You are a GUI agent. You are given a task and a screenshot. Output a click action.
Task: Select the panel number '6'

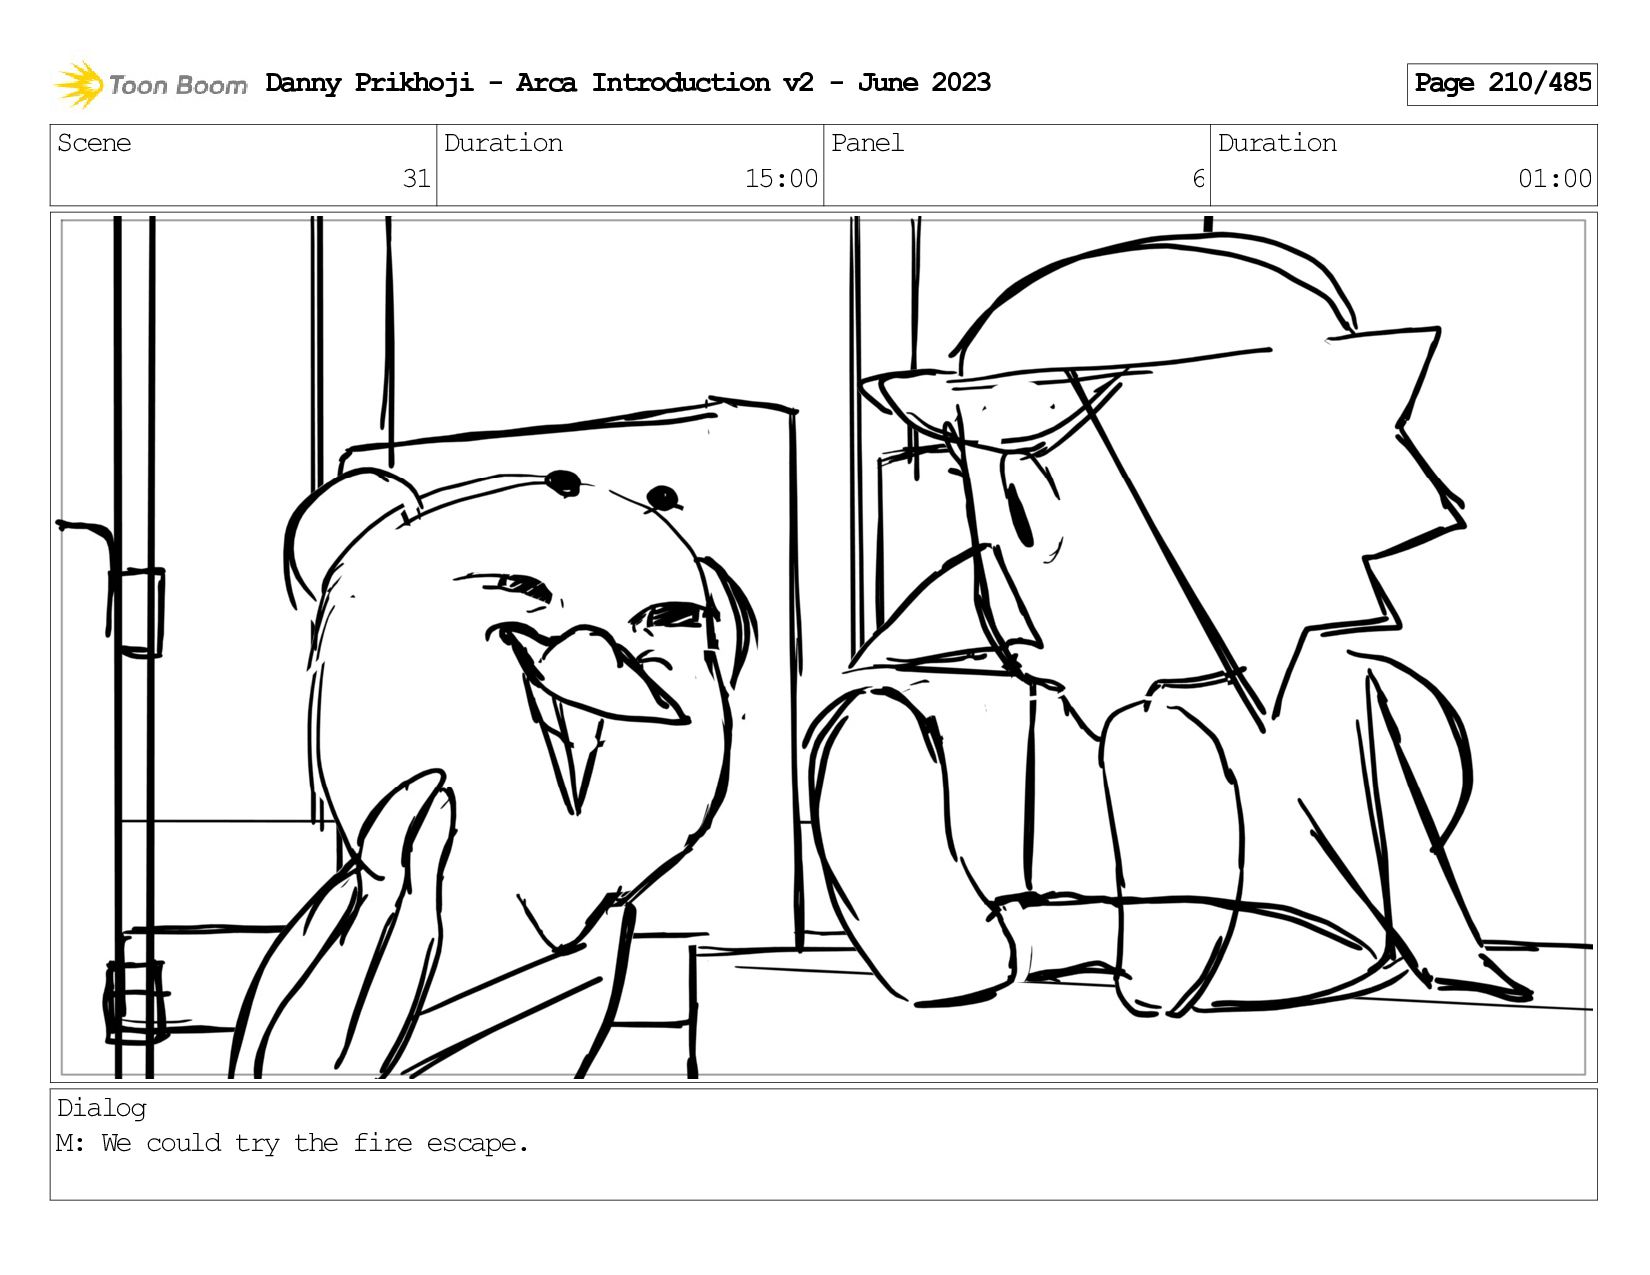(x=1198, y=179)
